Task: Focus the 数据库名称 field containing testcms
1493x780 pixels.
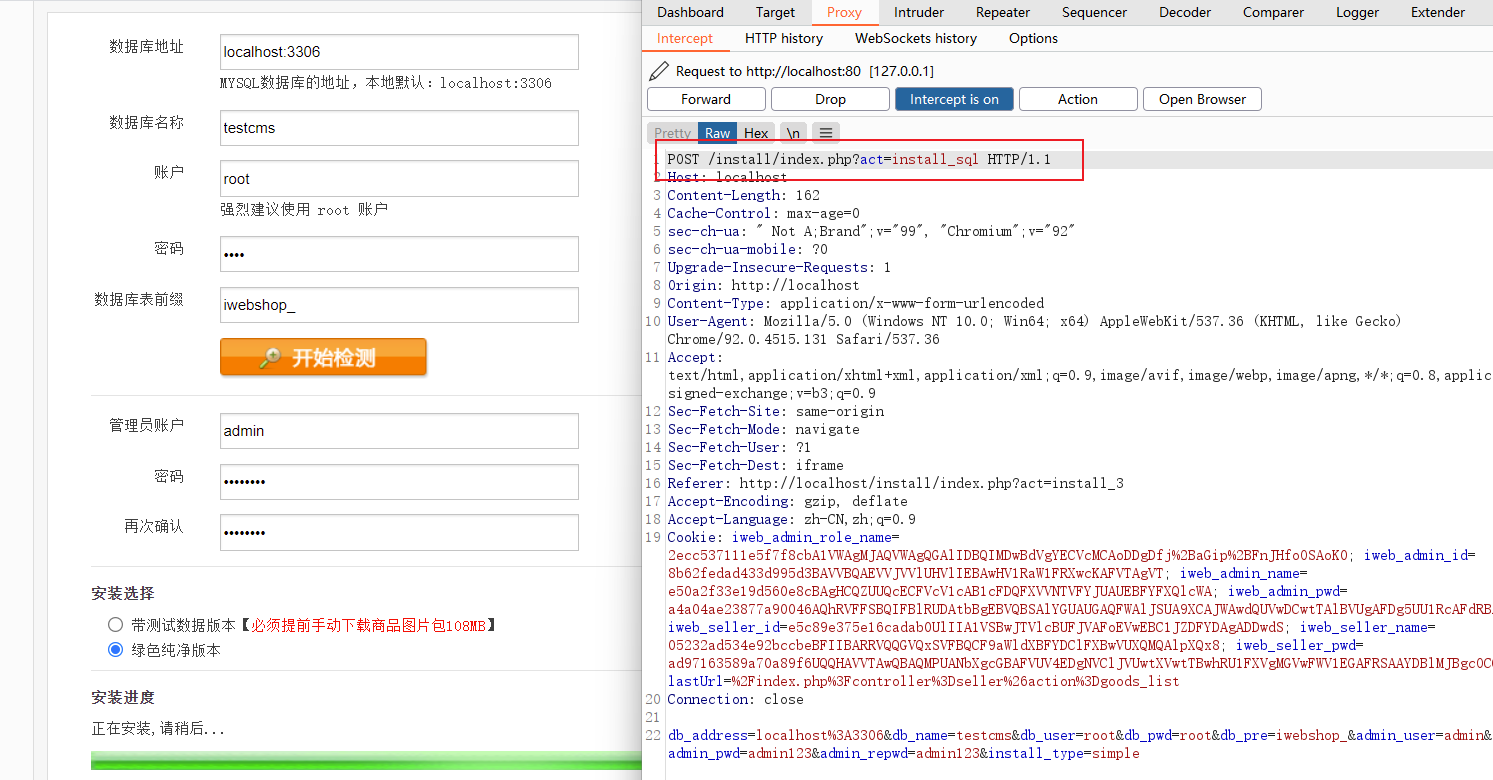Action: (399, 128)
